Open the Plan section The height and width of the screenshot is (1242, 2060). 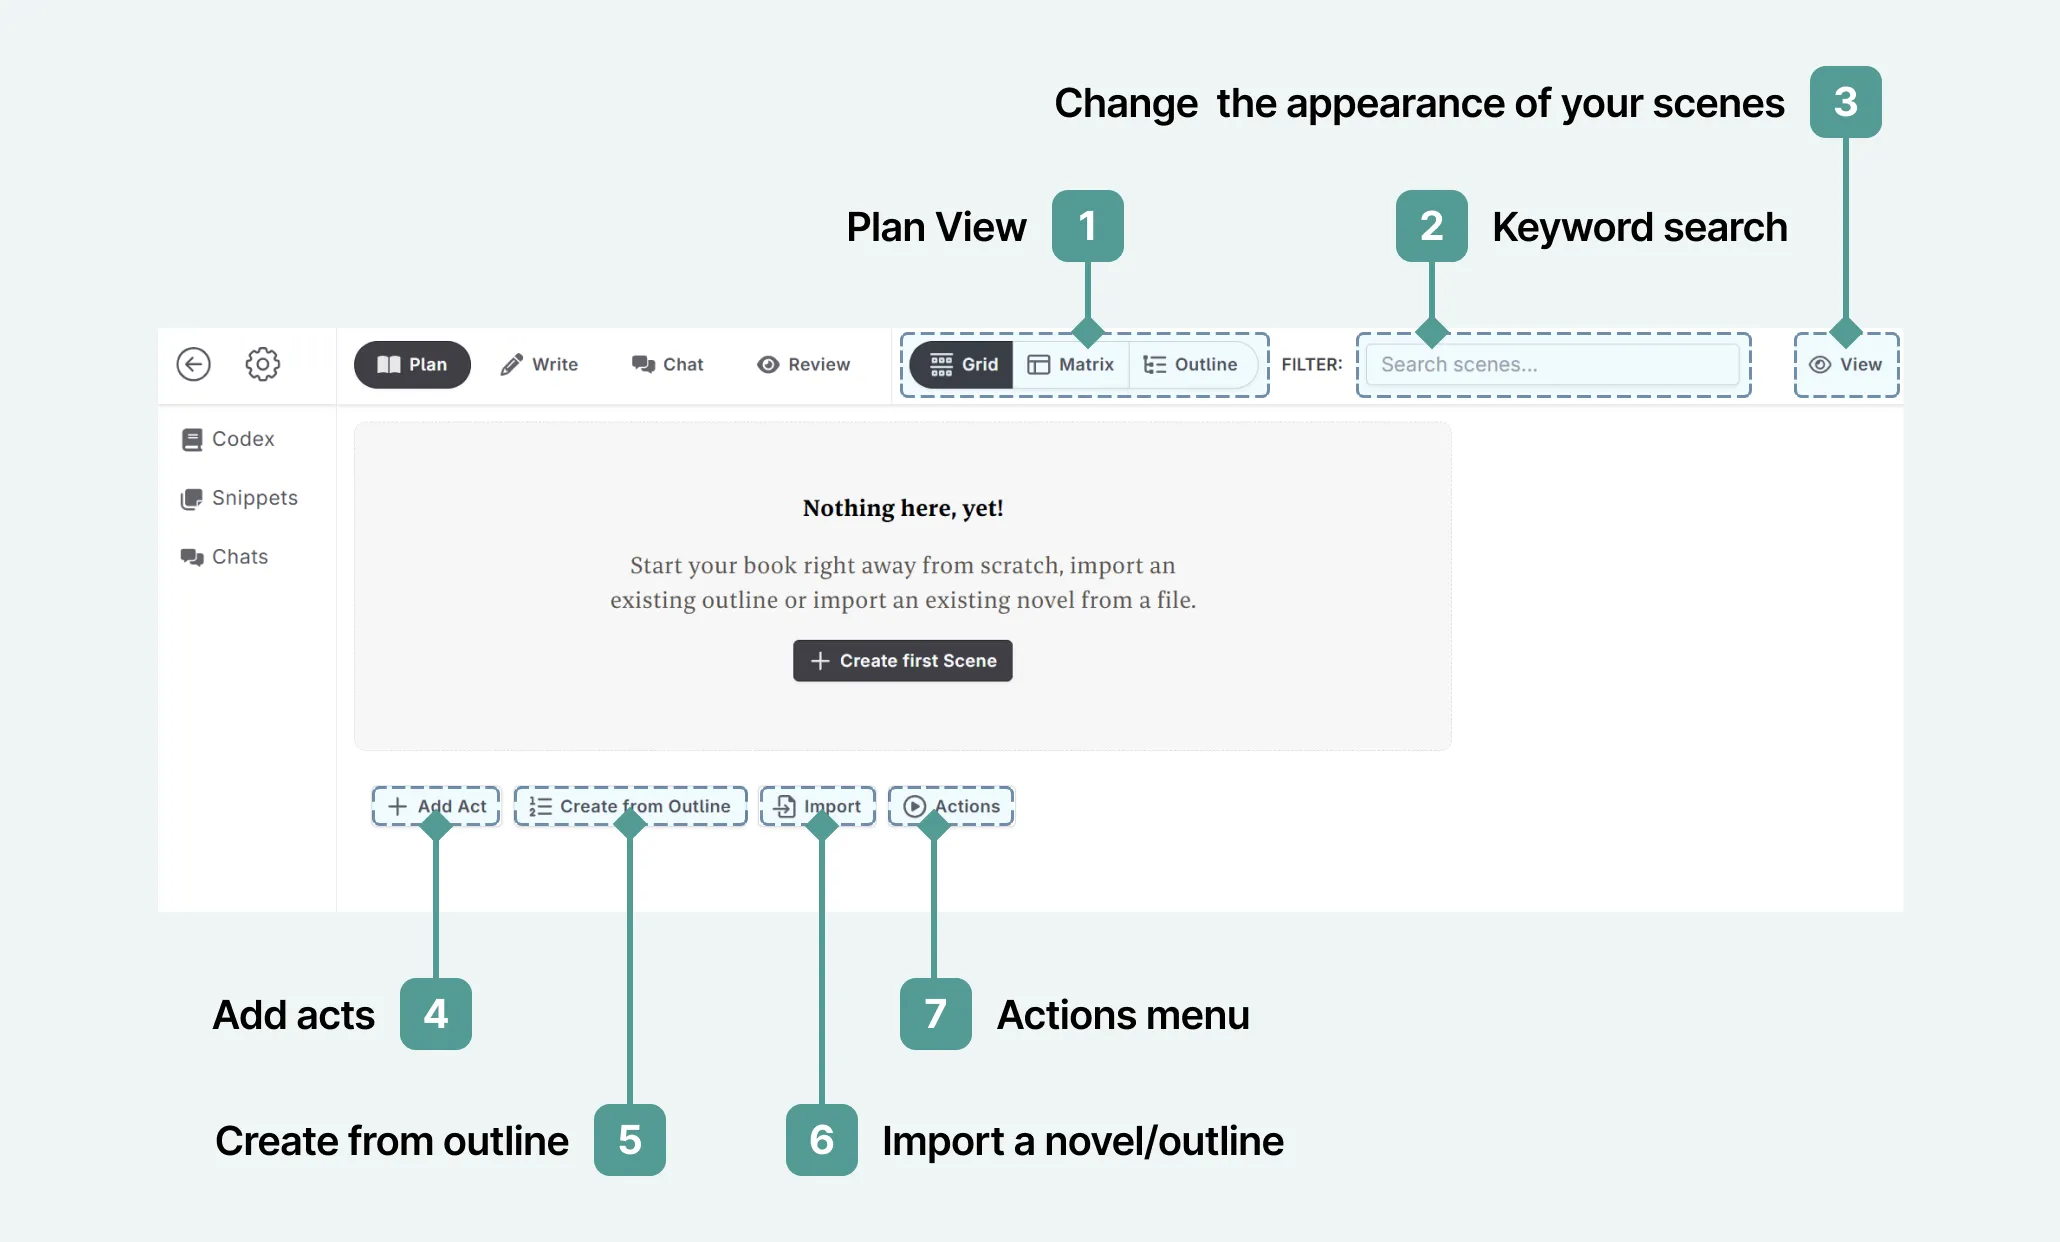[x=411, y=363]
